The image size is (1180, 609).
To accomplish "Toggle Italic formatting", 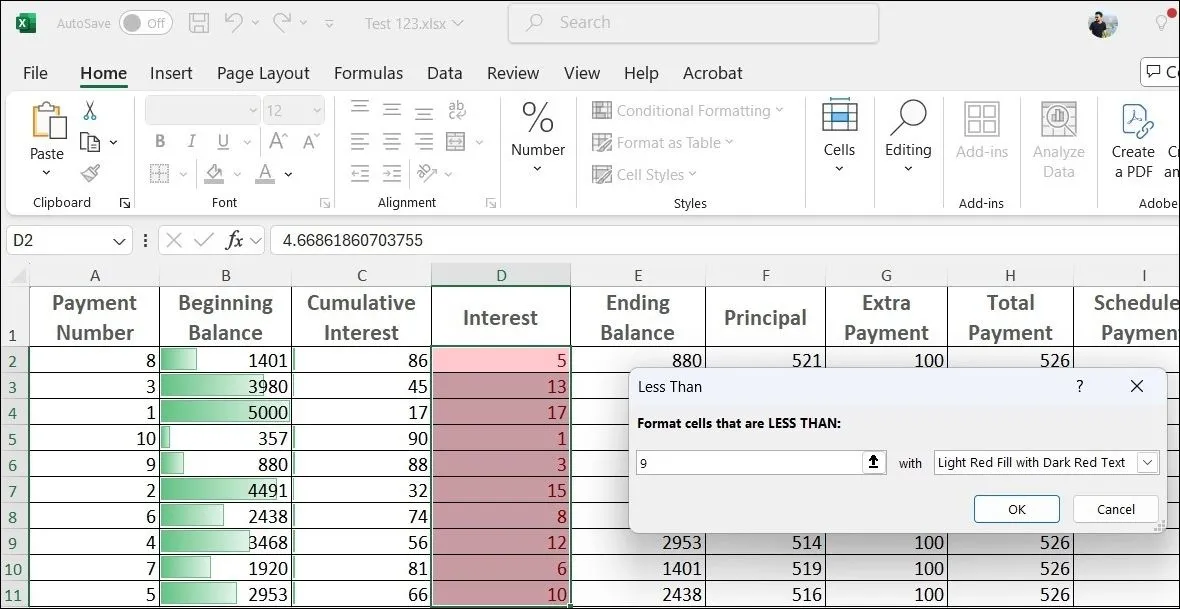I will point(191,142).
